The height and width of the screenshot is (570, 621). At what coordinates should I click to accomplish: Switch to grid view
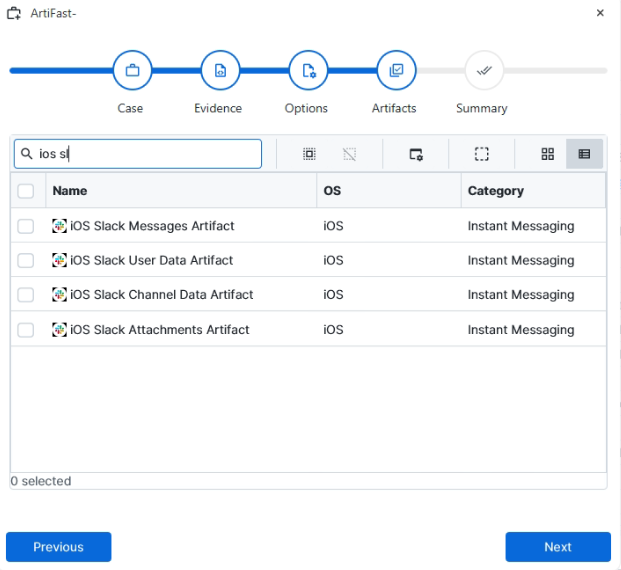tap(548, 154)
